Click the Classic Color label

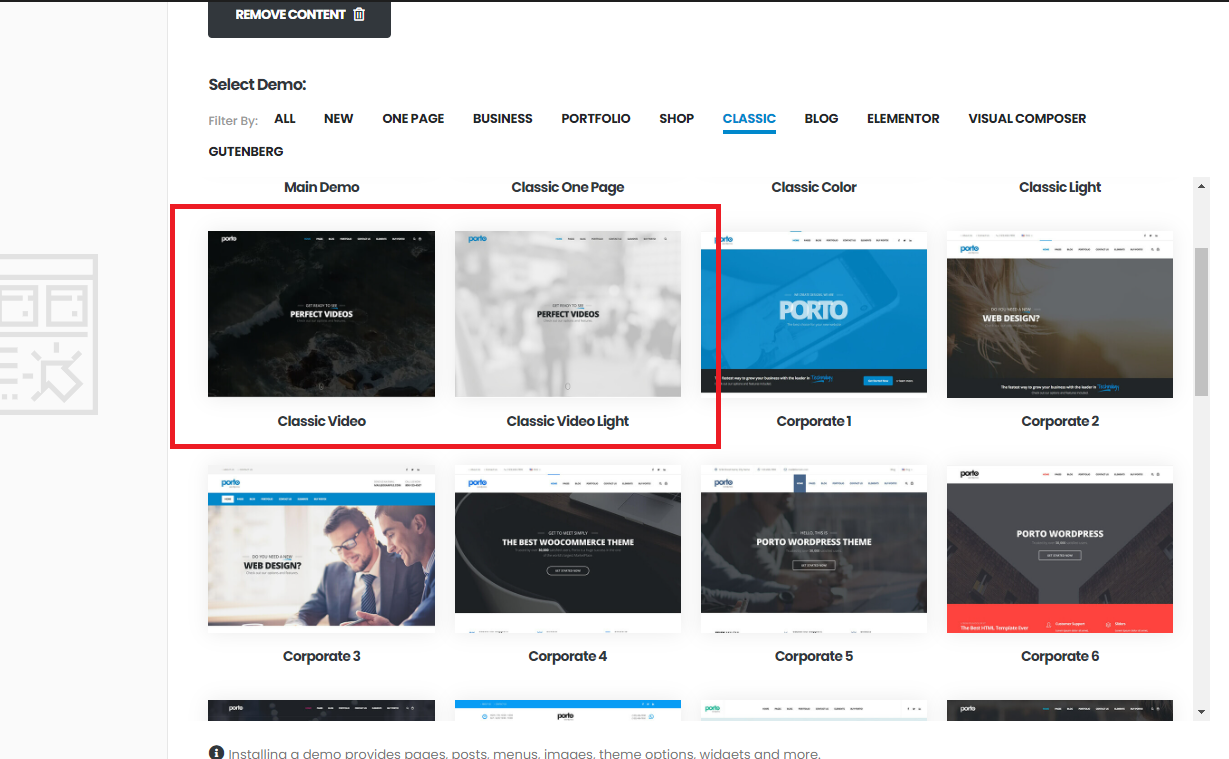pyautogui.click(x=814, y=187)
